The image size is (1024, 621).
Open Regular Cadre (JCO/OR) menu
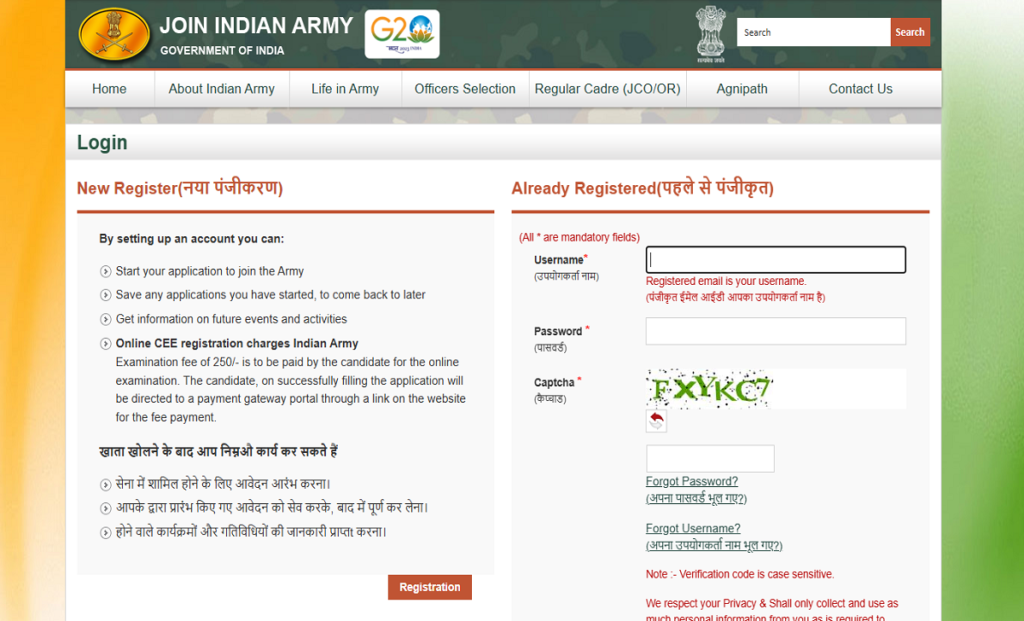tap(607, 89)
